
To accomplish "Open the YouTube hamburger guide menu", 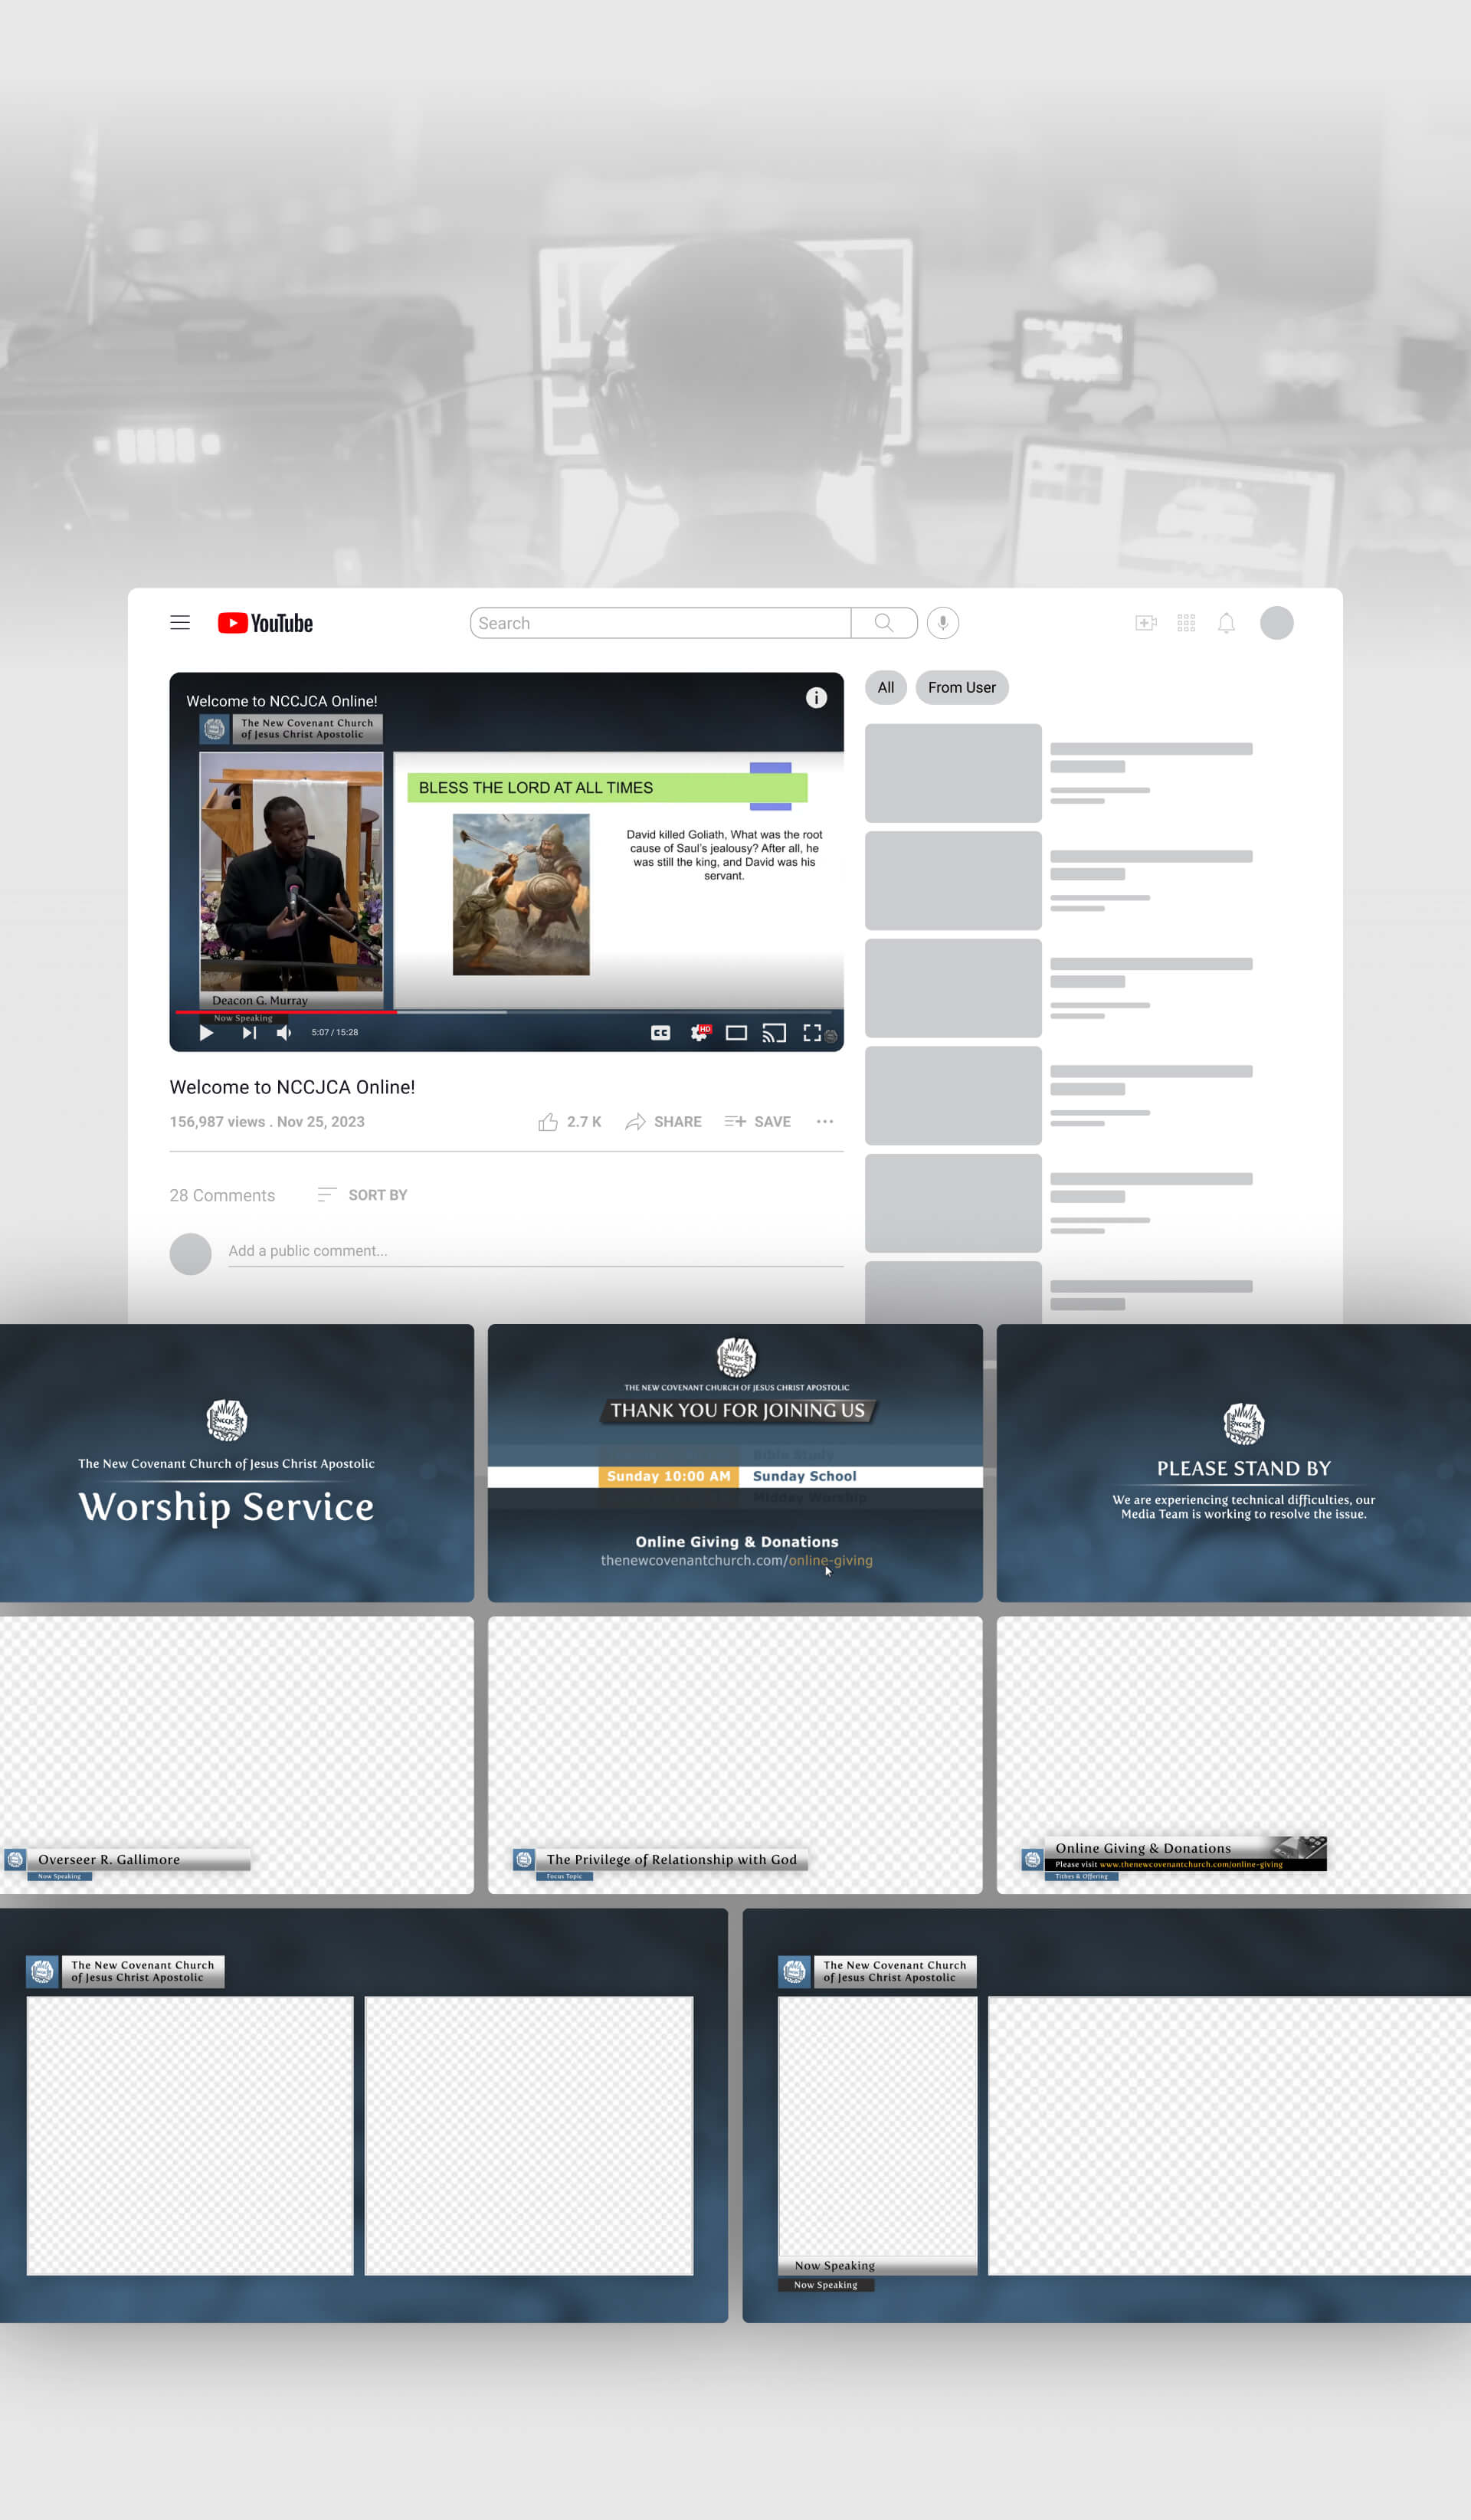I will 180,623.
